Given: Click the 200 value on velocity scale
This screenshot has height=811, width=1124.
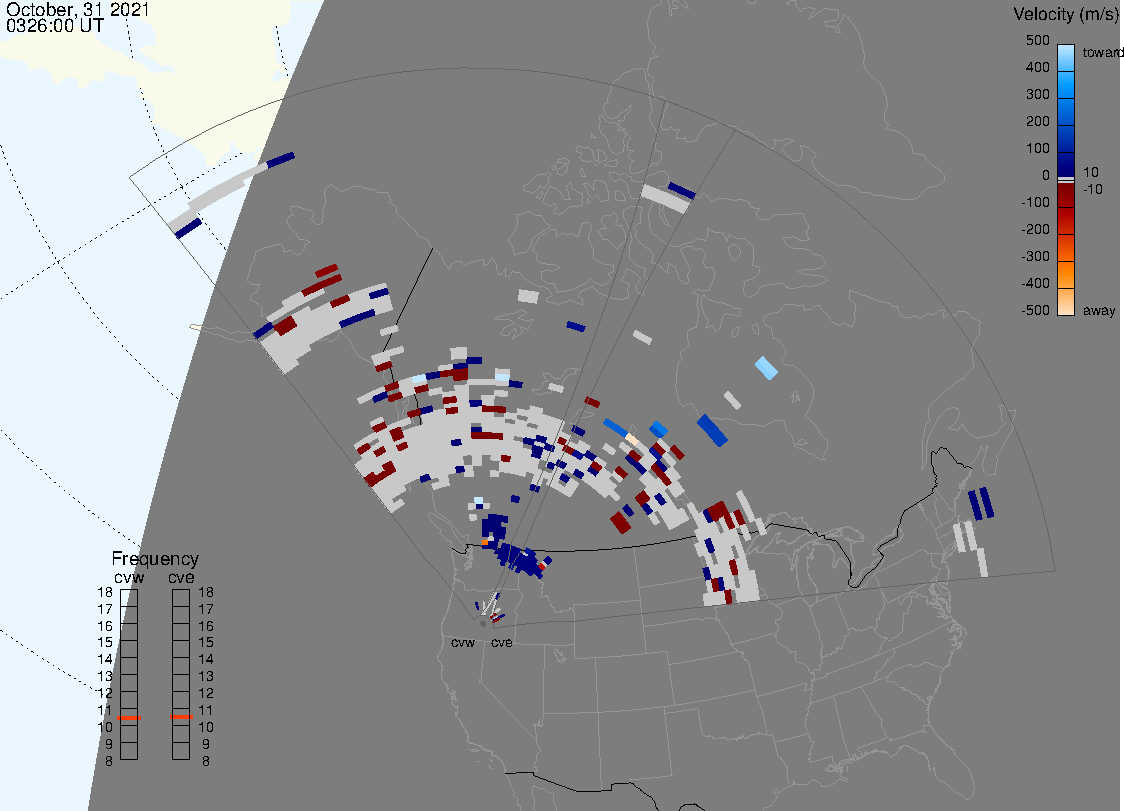Looking at the screenshot, I should pyautogui.click(x=1037, y=121).
